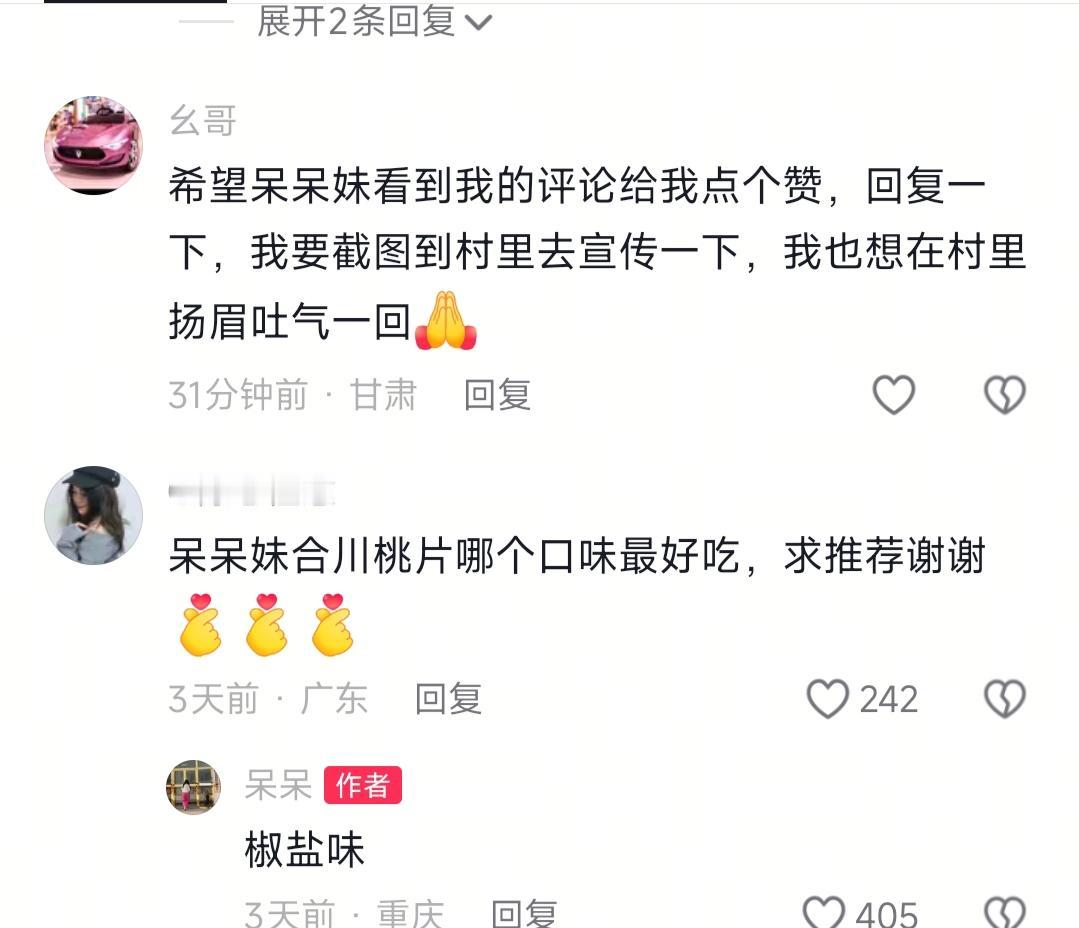Image resolution: width=1079 pixels, height=928 pixels.
Task: Tap the blurred username above 桃片 comment
Action: tap(252, 493)
